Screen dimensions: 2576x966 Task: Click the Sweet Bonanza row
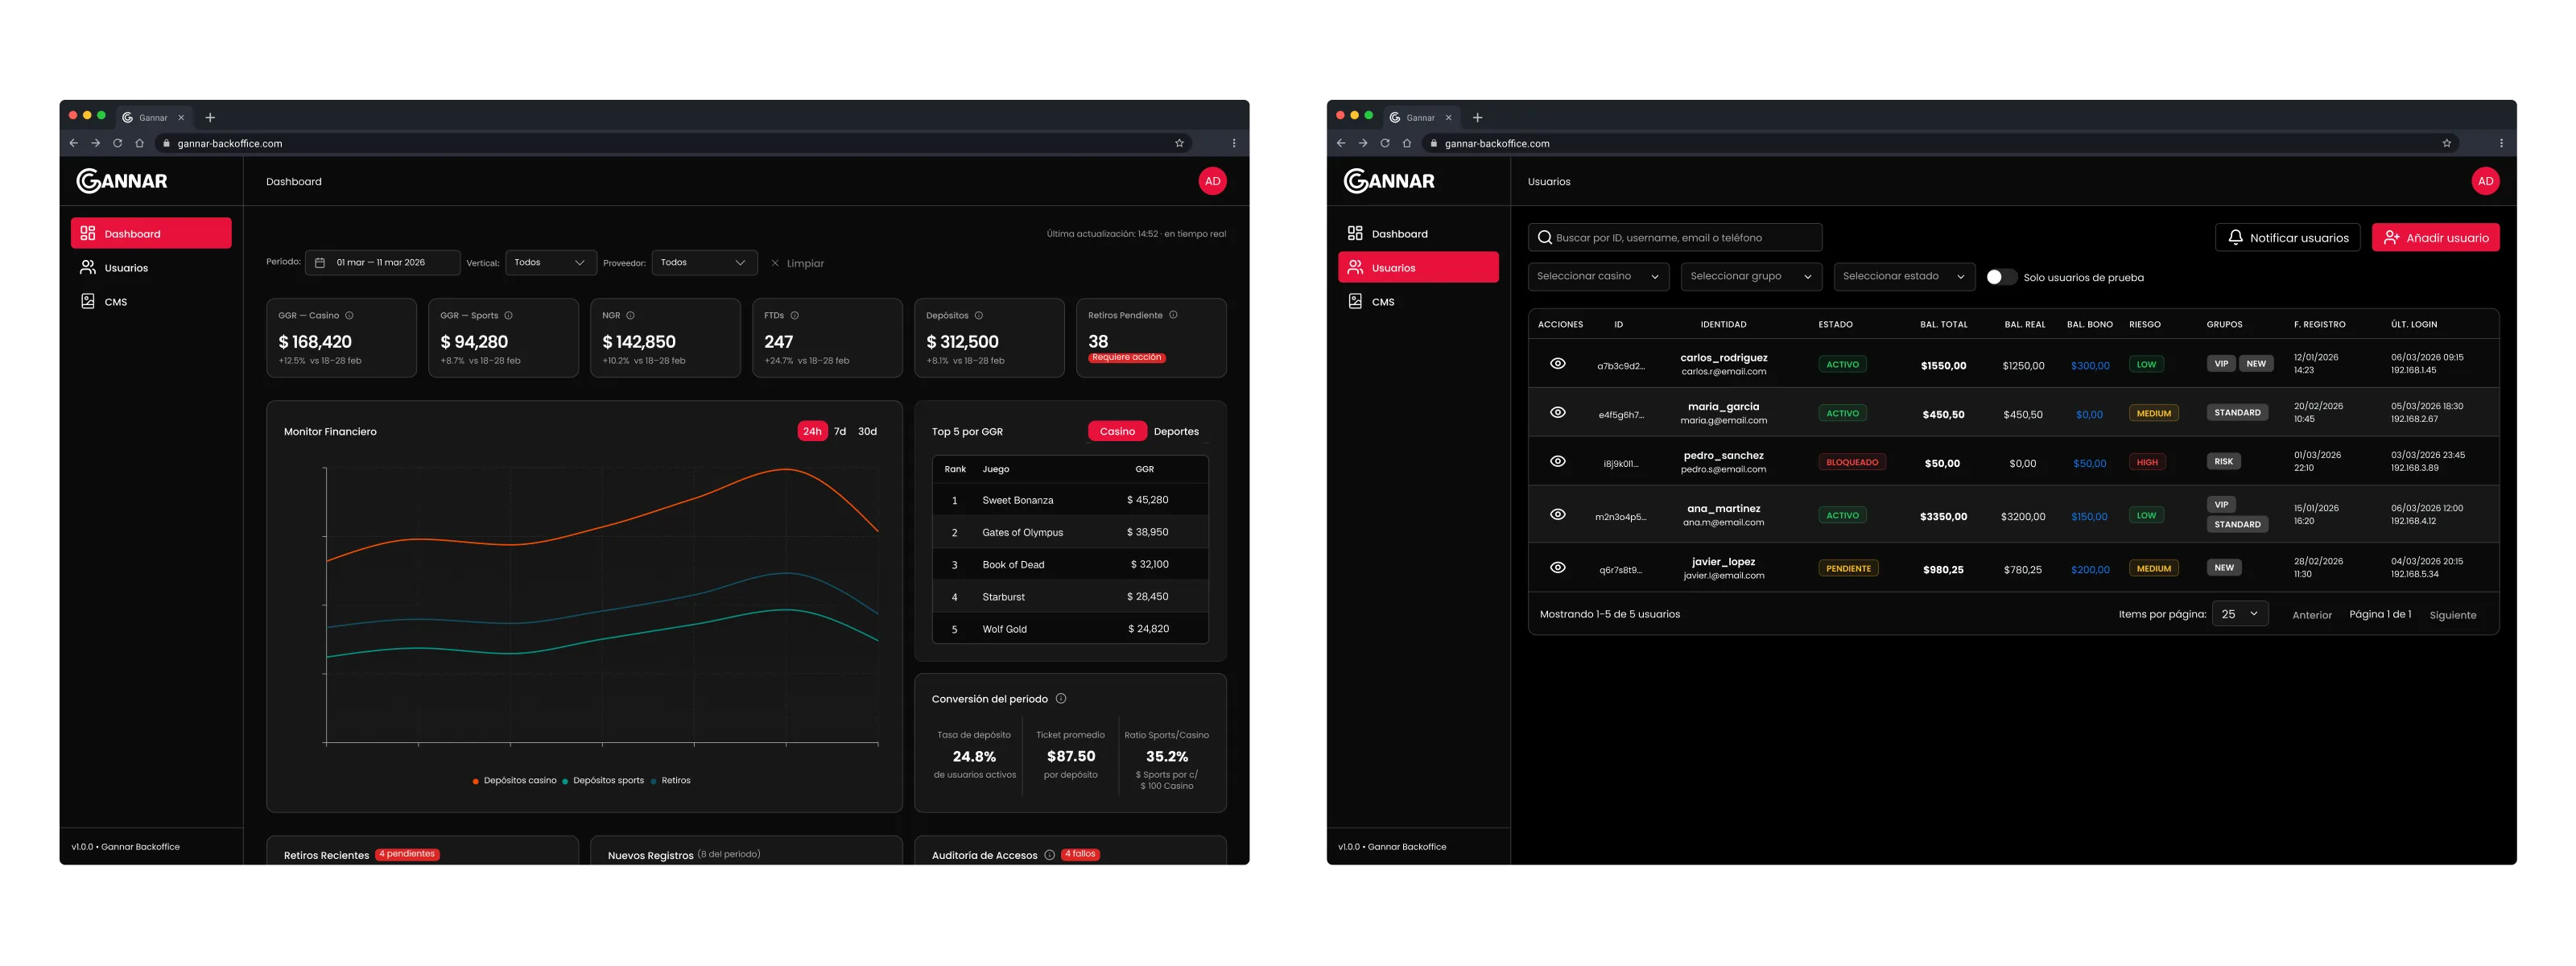tap(1070, 499)
